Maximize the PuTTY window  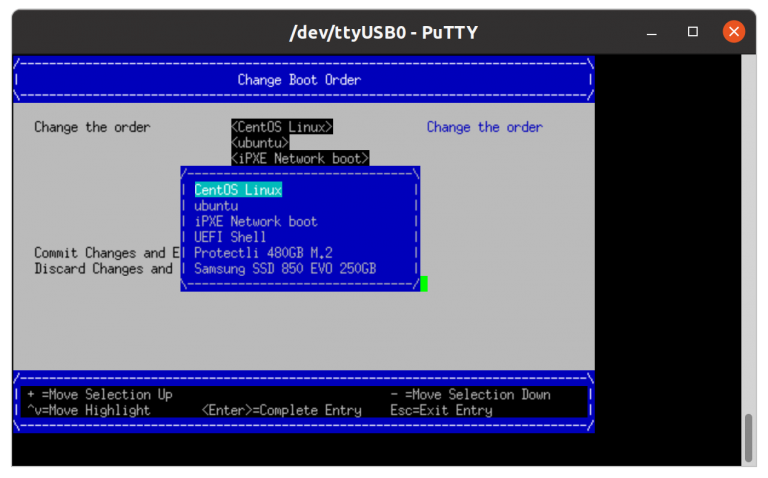pyautogui.click(x=693, y=32)
